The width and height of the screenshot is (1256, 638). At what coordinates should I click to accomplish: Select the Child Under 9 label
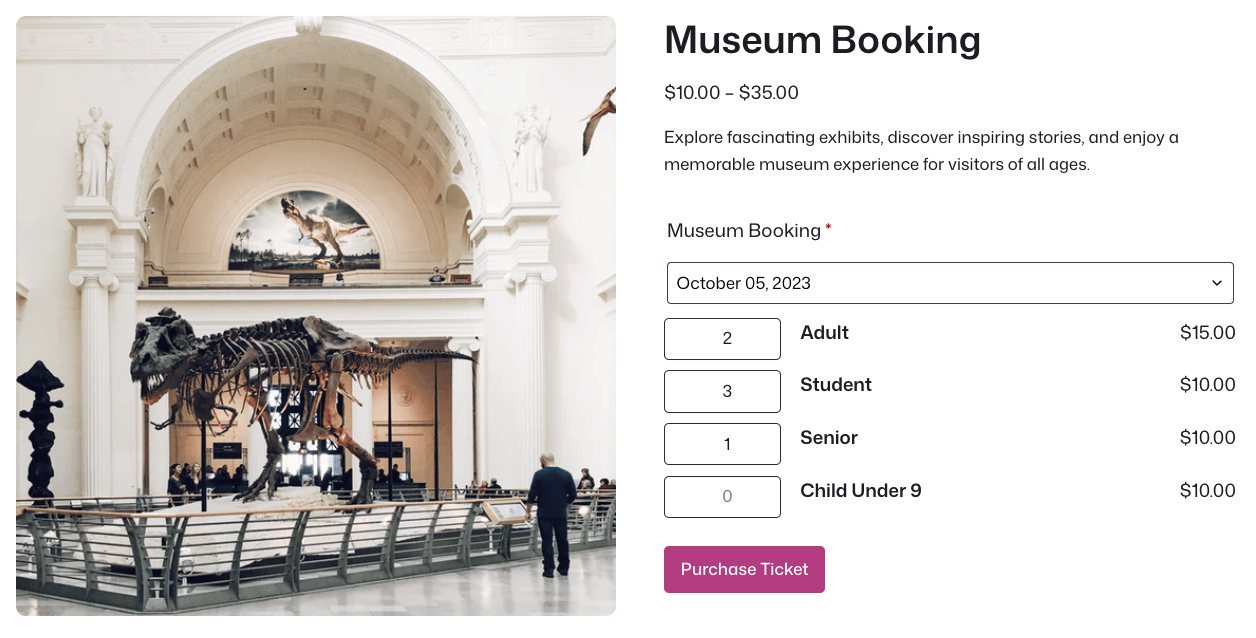coord(861,491)
